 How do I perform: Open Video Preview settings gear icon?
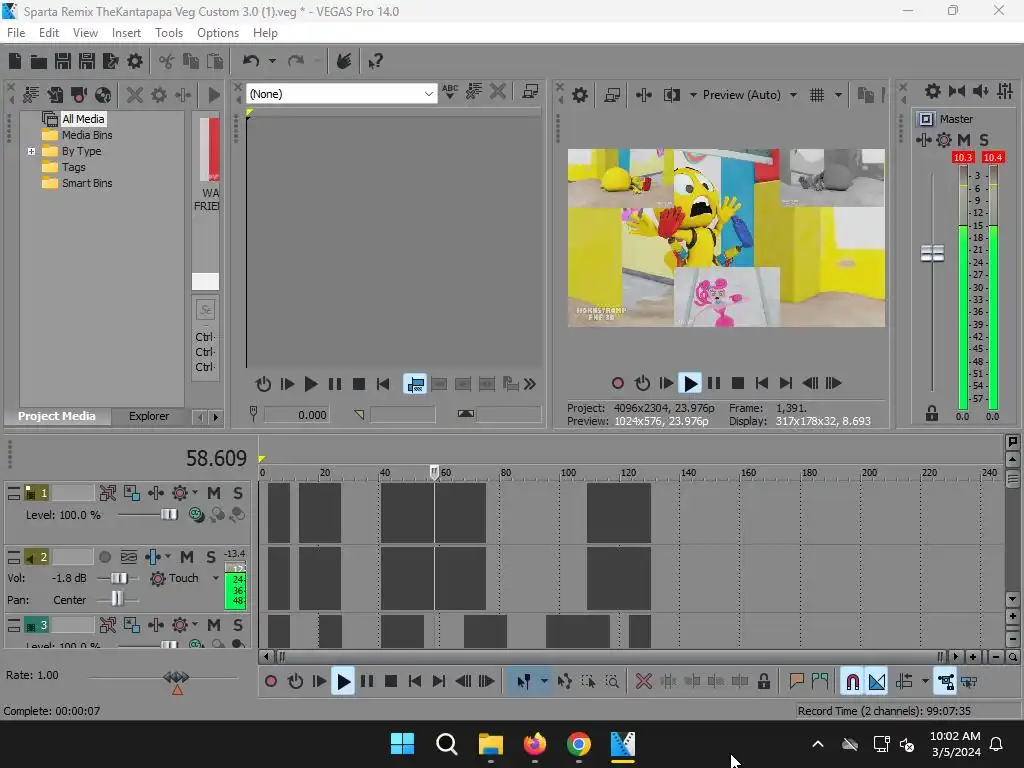pyautogui.click(x=580, y=95)
